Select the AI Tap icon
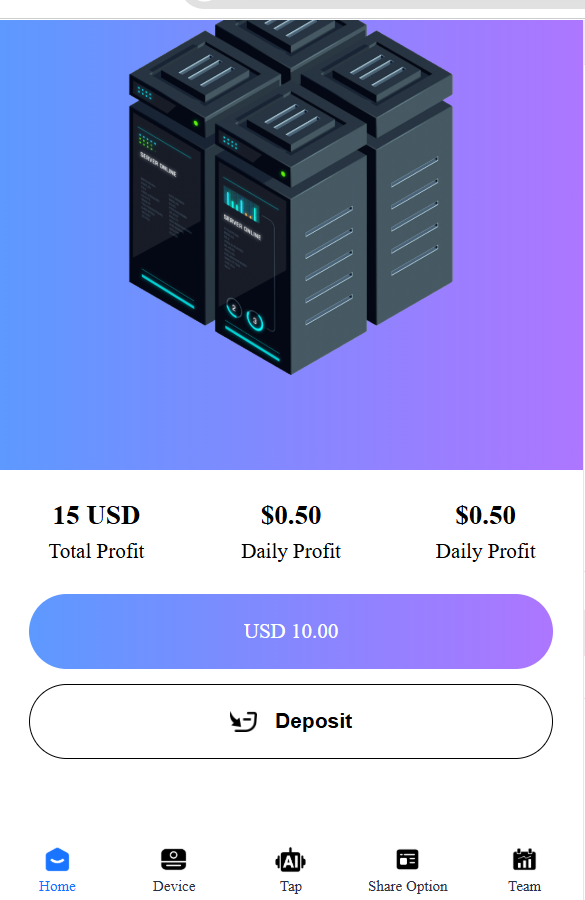Screen dimensions: 585x900 290,860
